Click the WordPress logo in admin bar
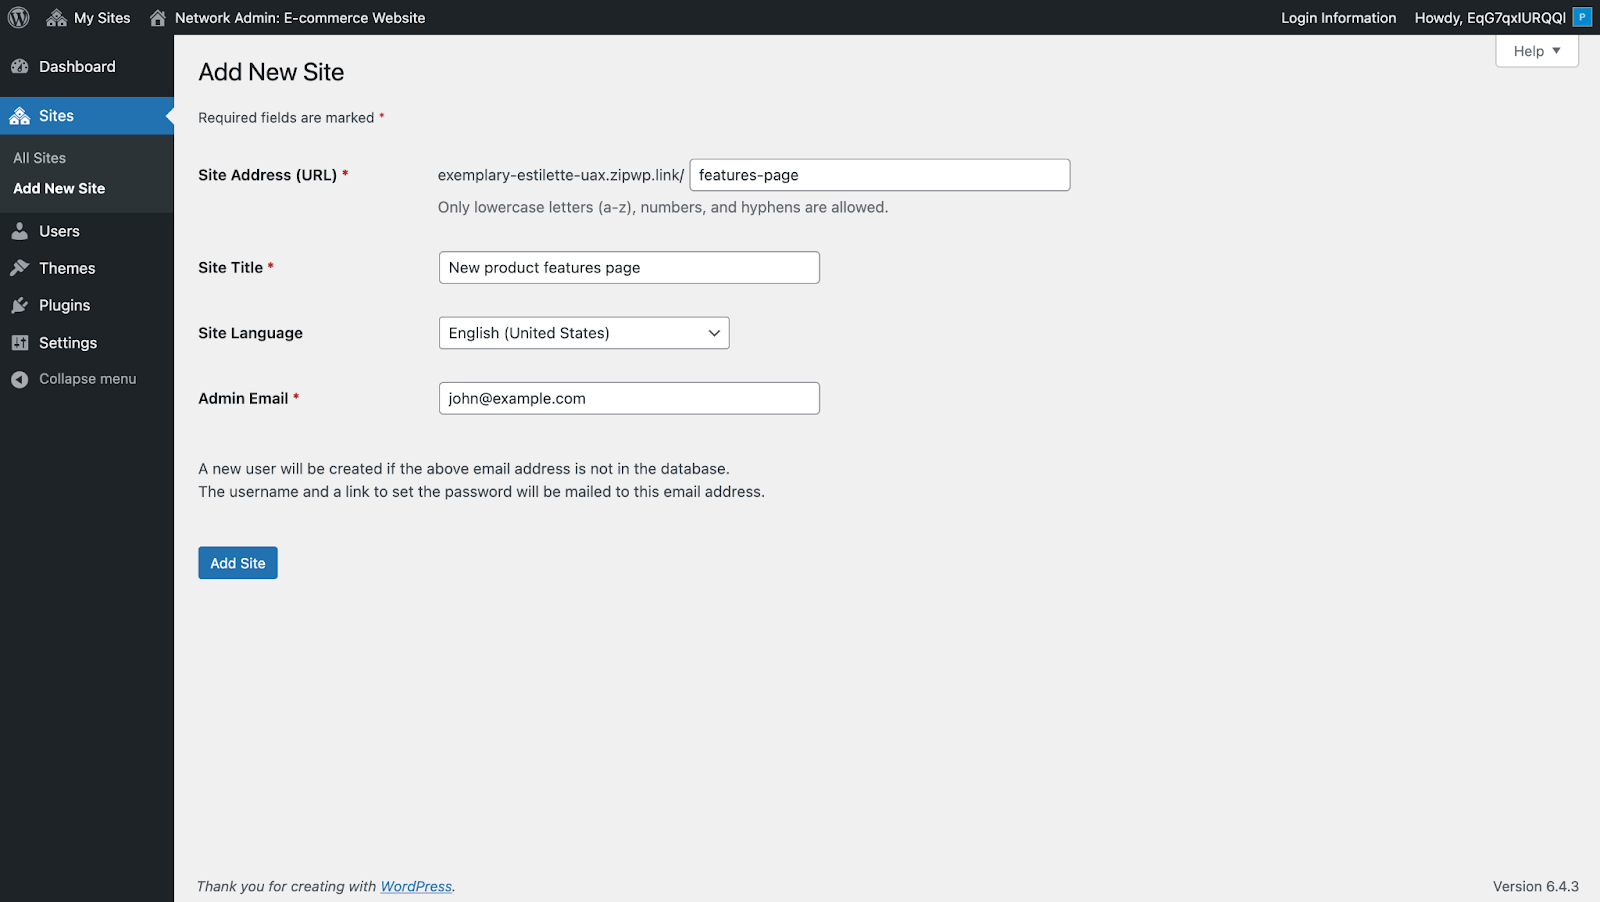Screen dimensions: 1600x902 point(18,17)
